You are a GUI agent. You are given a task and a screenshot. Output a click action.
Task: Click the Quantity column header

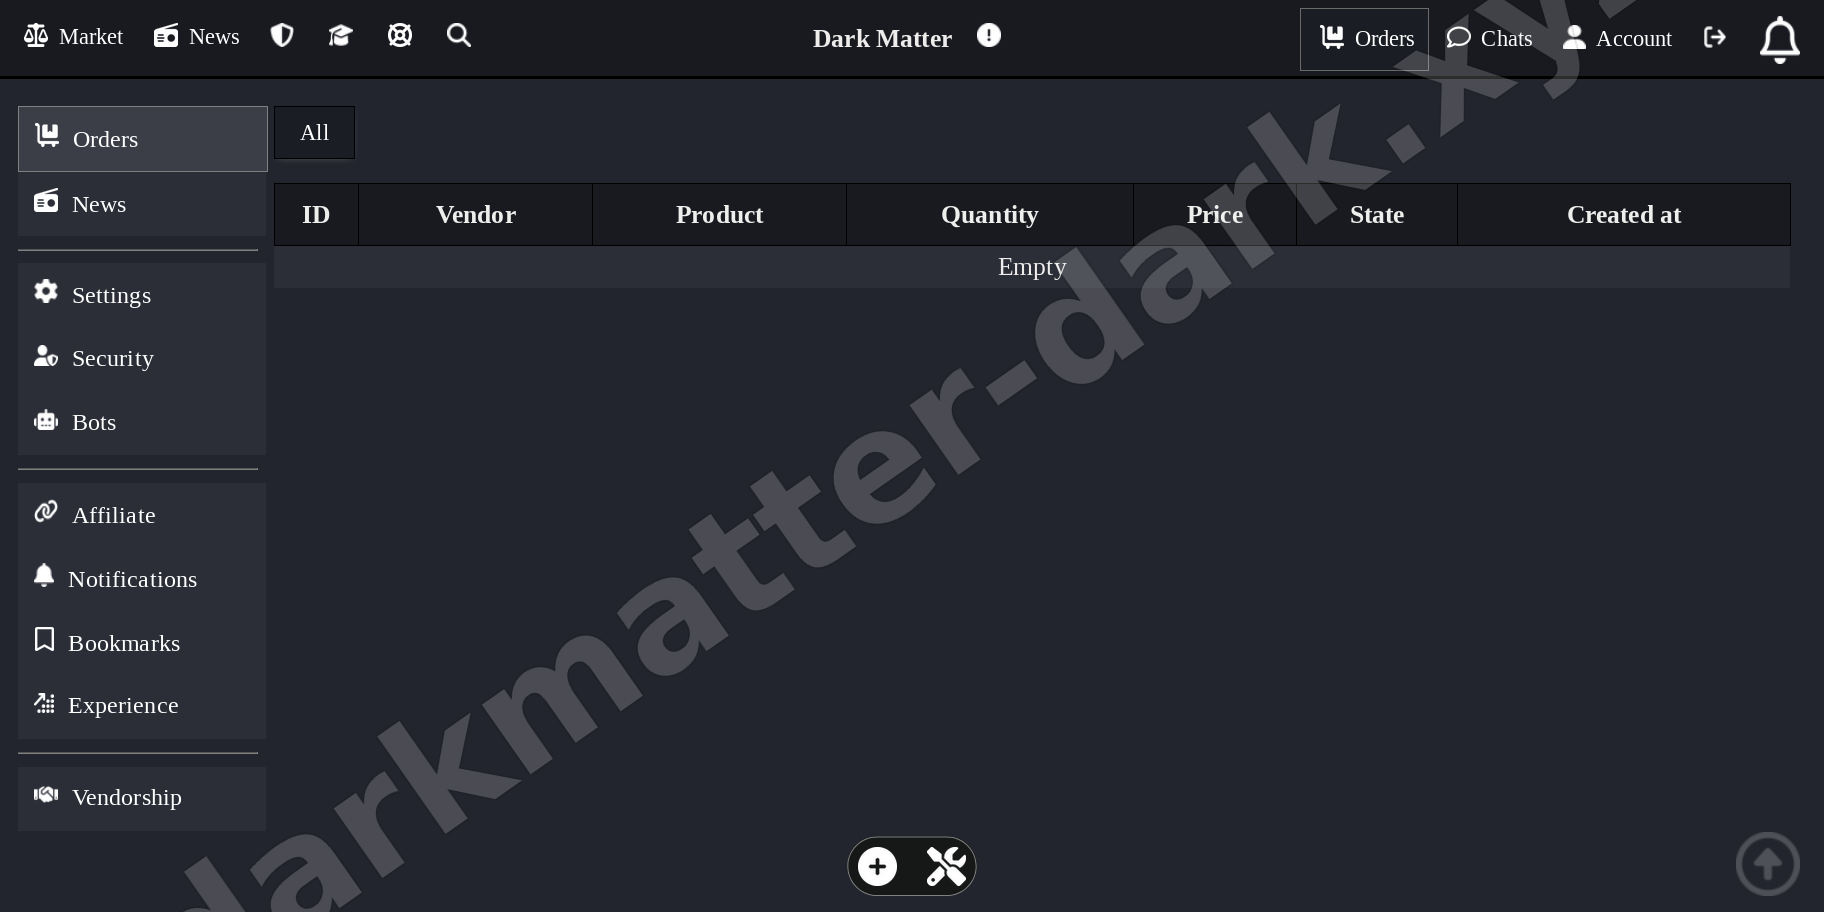click(990, 215)
